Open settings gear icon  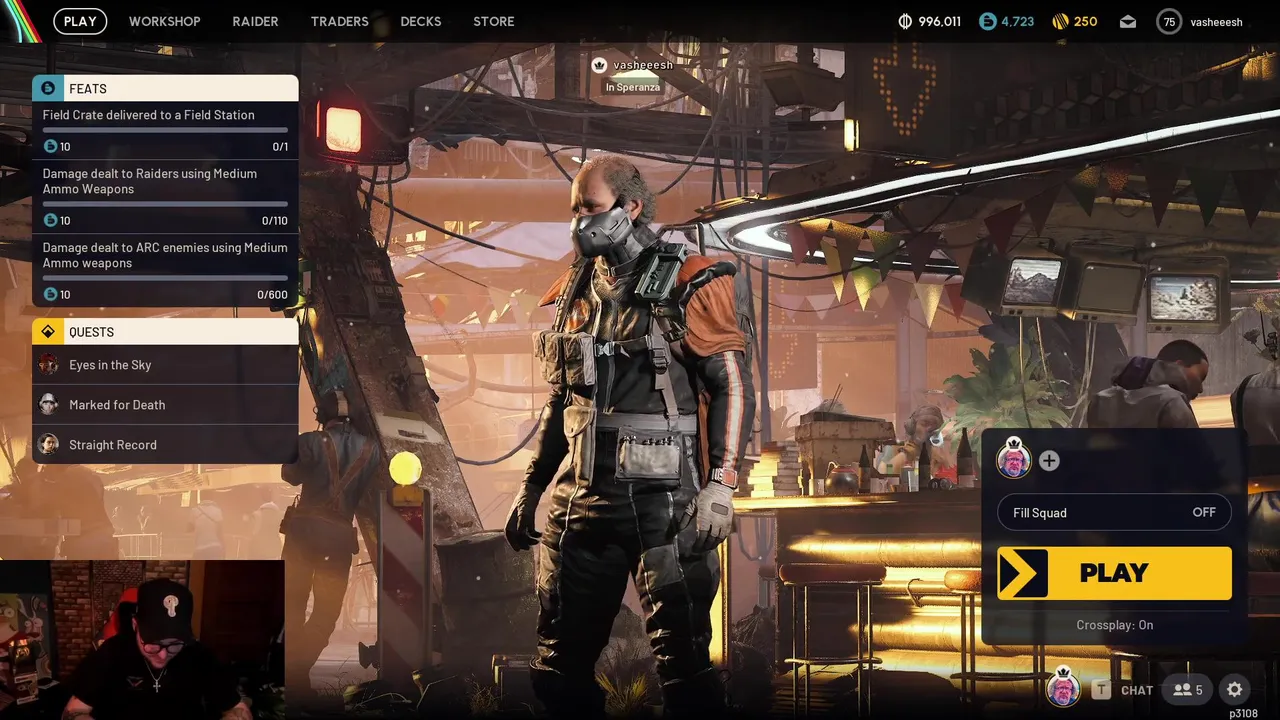(x=1235, y=689)
